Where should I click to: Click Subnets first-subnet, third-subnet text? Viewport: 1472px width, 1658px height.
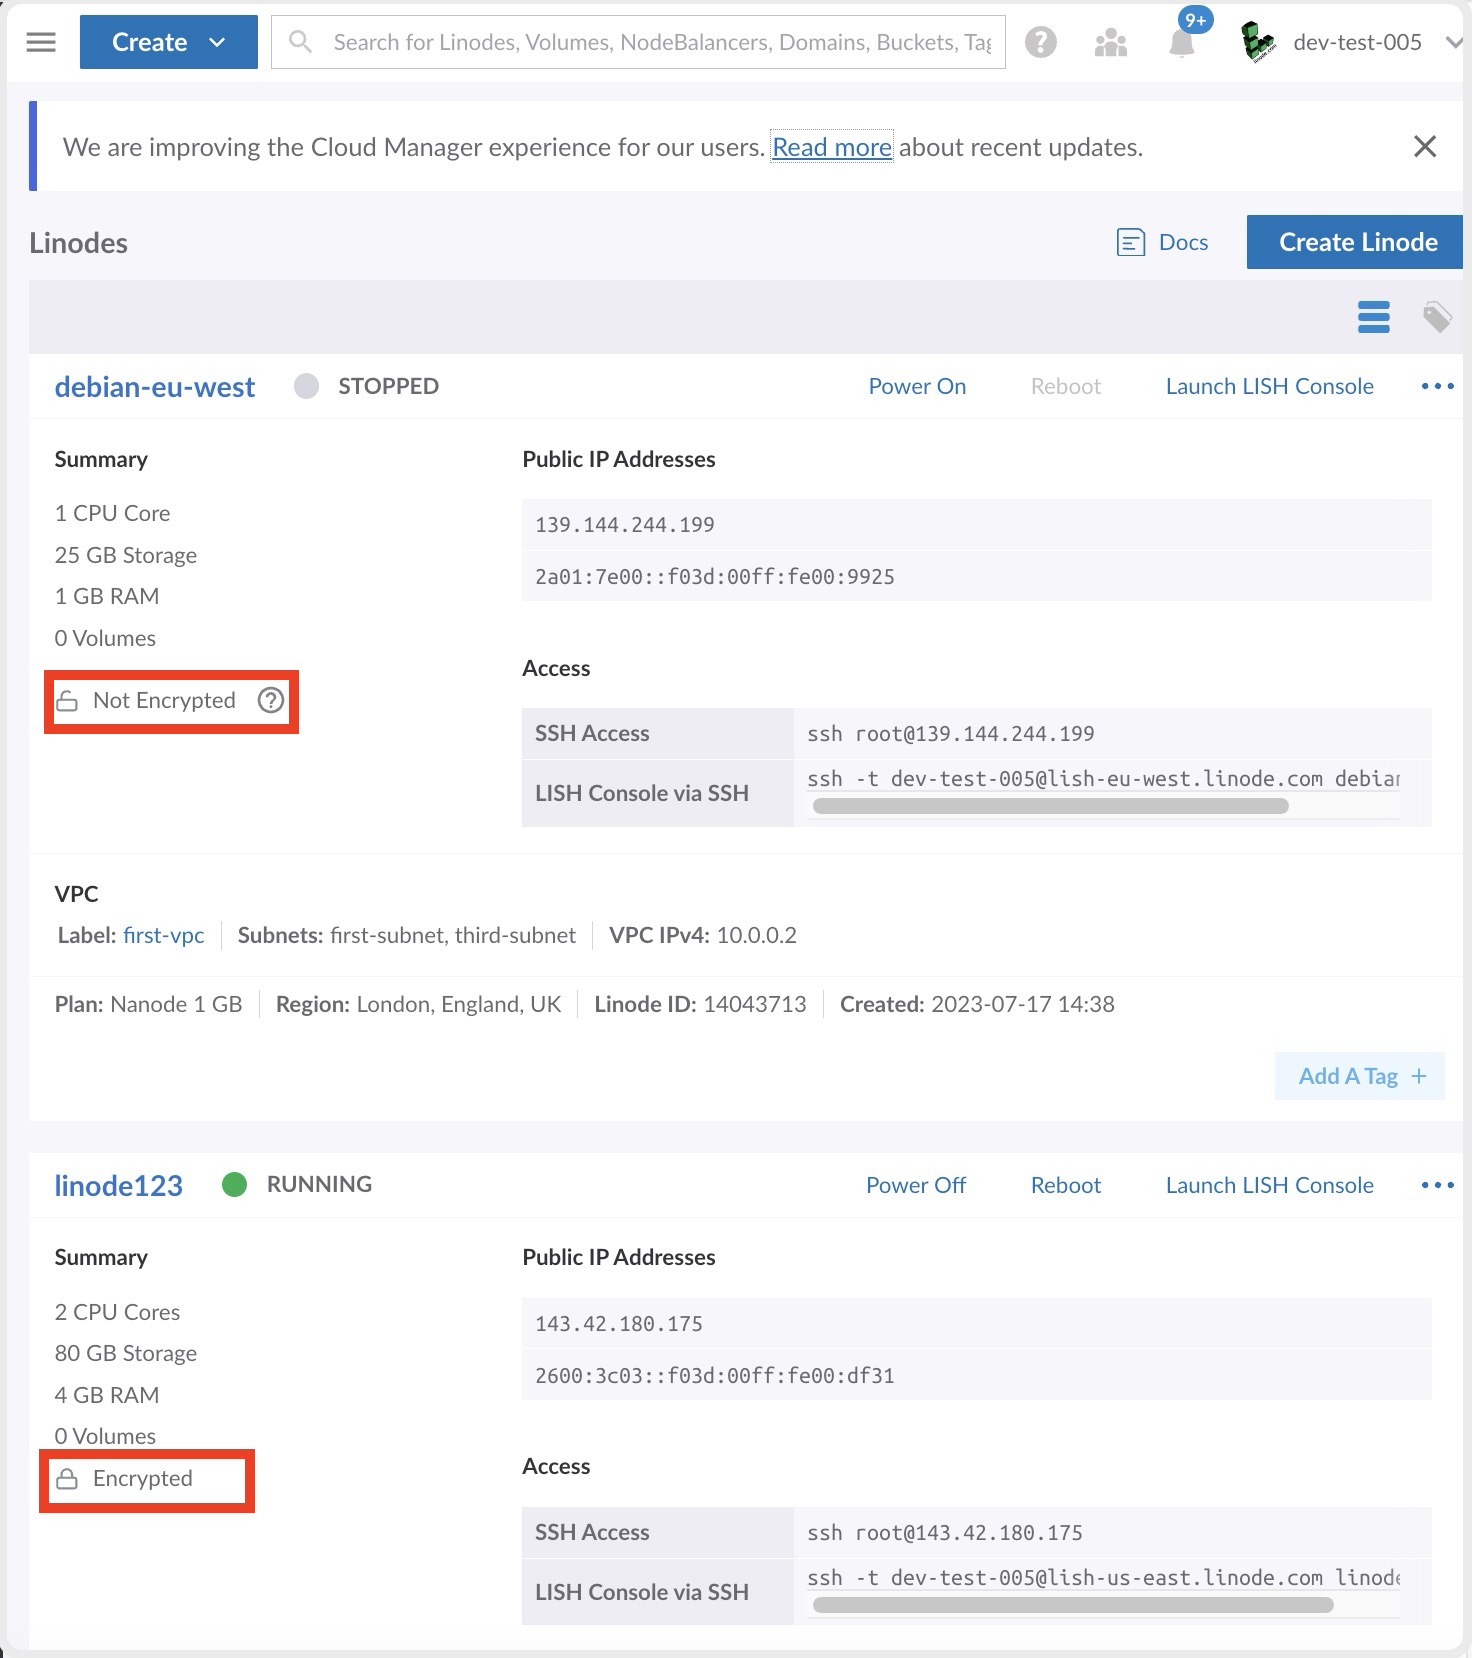click(x=407, y=935)
